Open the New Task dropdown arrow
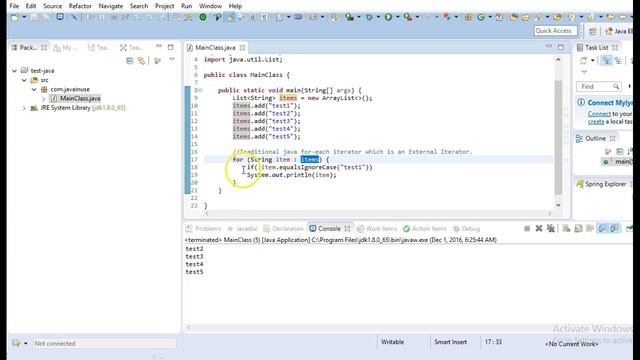Viewport: 640px width, 360px height. coord(592,61)
